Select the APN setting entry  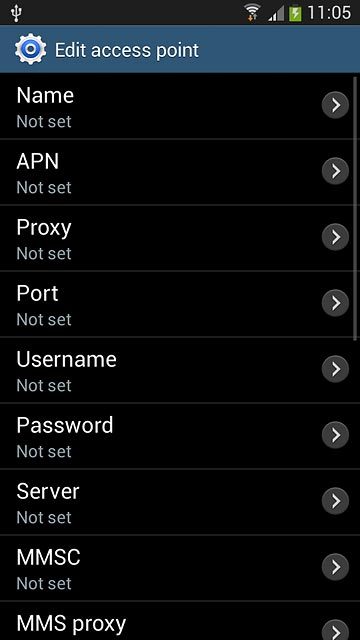point(180,172)
